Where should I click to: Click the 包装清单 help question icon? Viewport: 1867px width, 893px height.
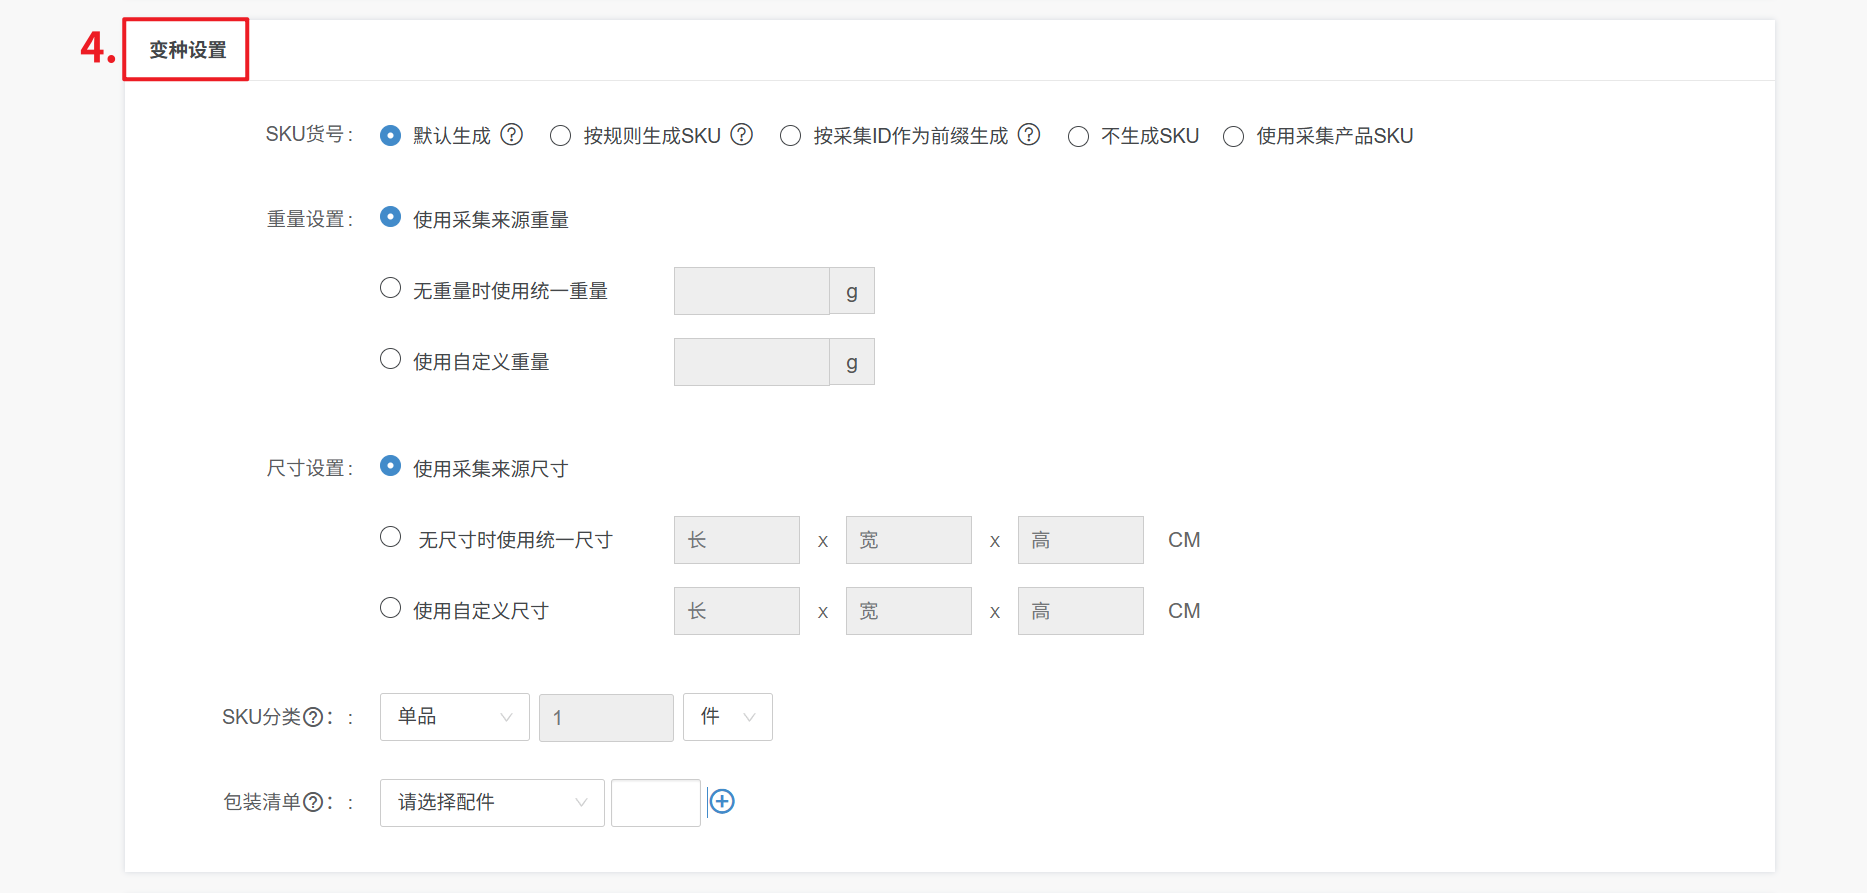tap(313, 802)
